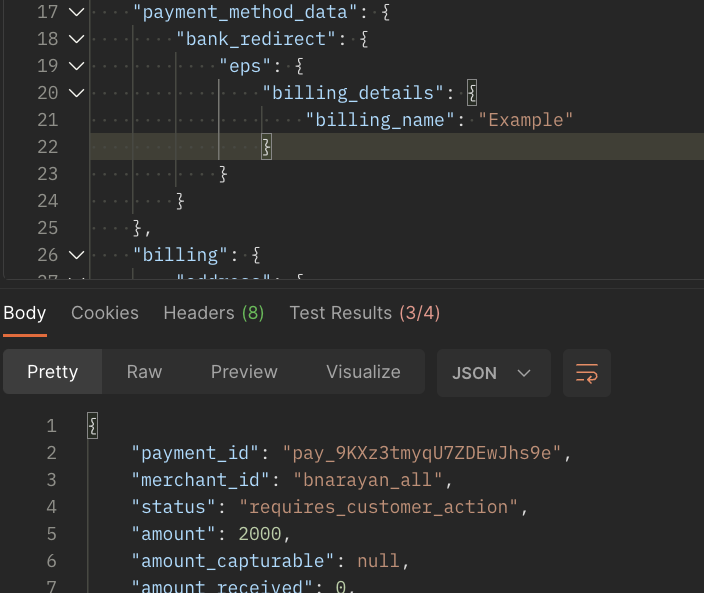
Task: Click the "merchant_id" key in response
Action: pyautogui.click(x=200, y=480)
